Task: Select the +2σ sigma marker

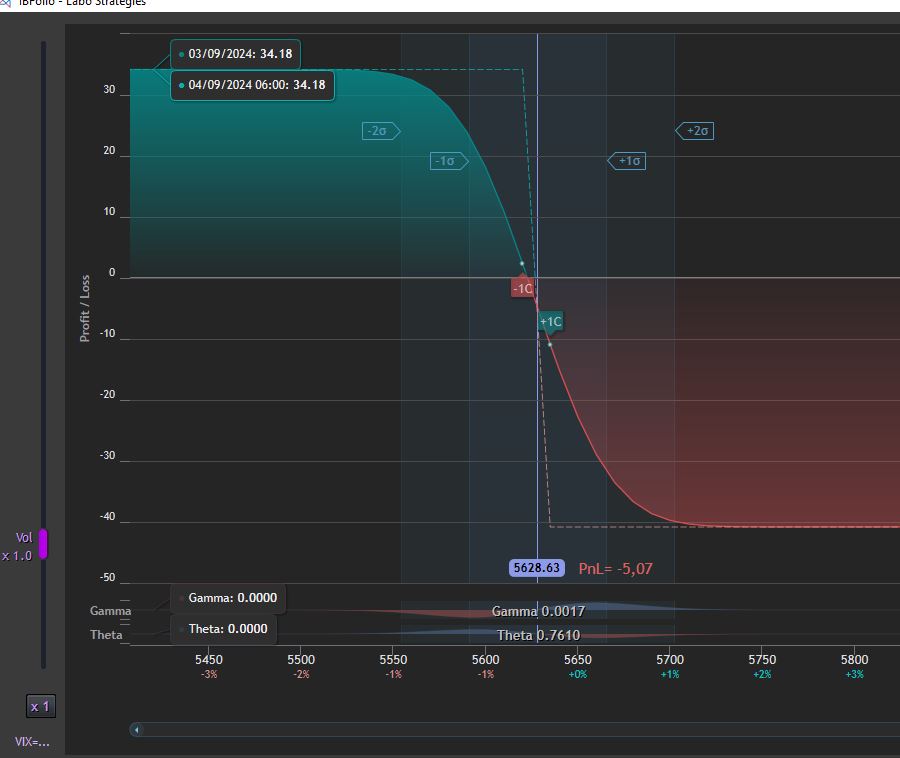Action: pyautogui.click(x=695, y=131)
